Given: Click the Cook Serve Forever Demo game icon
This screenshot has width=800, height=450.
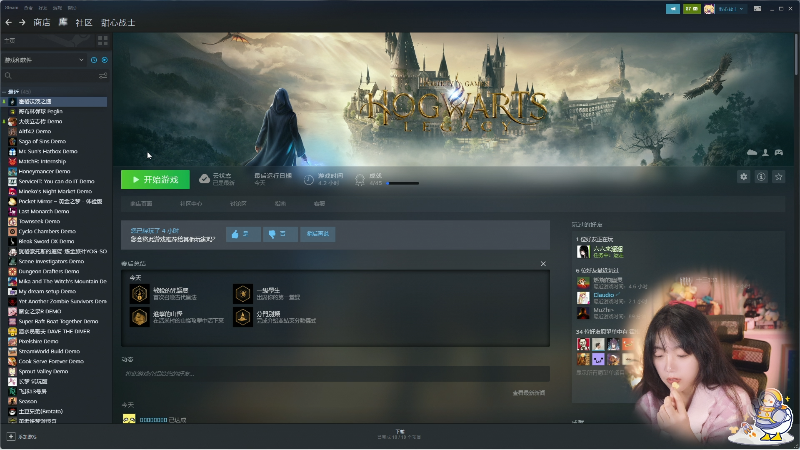Looking at the screenshot, I should [x=12, y=361].
